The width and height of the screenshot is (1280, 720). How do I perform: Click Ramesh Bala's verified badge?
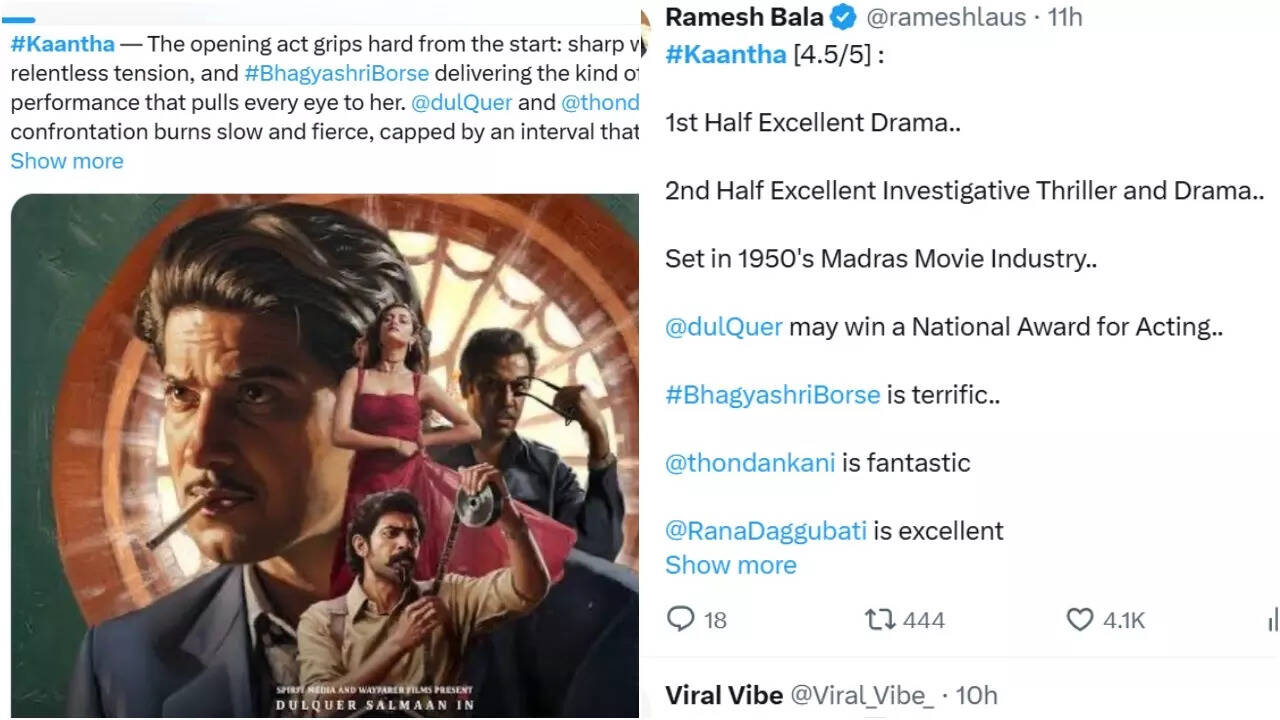pyautogui.click(x=845, y=17)
